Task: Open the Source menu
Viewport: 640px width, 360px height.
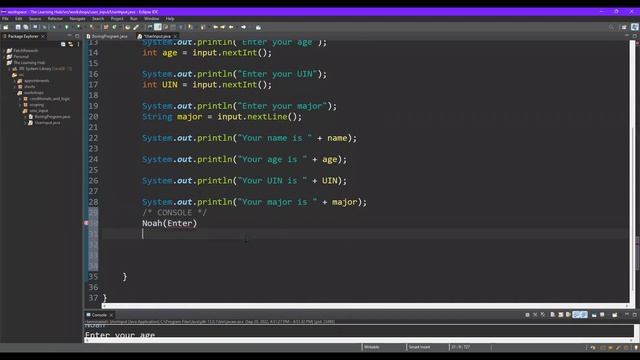Action: coord(35,19)
